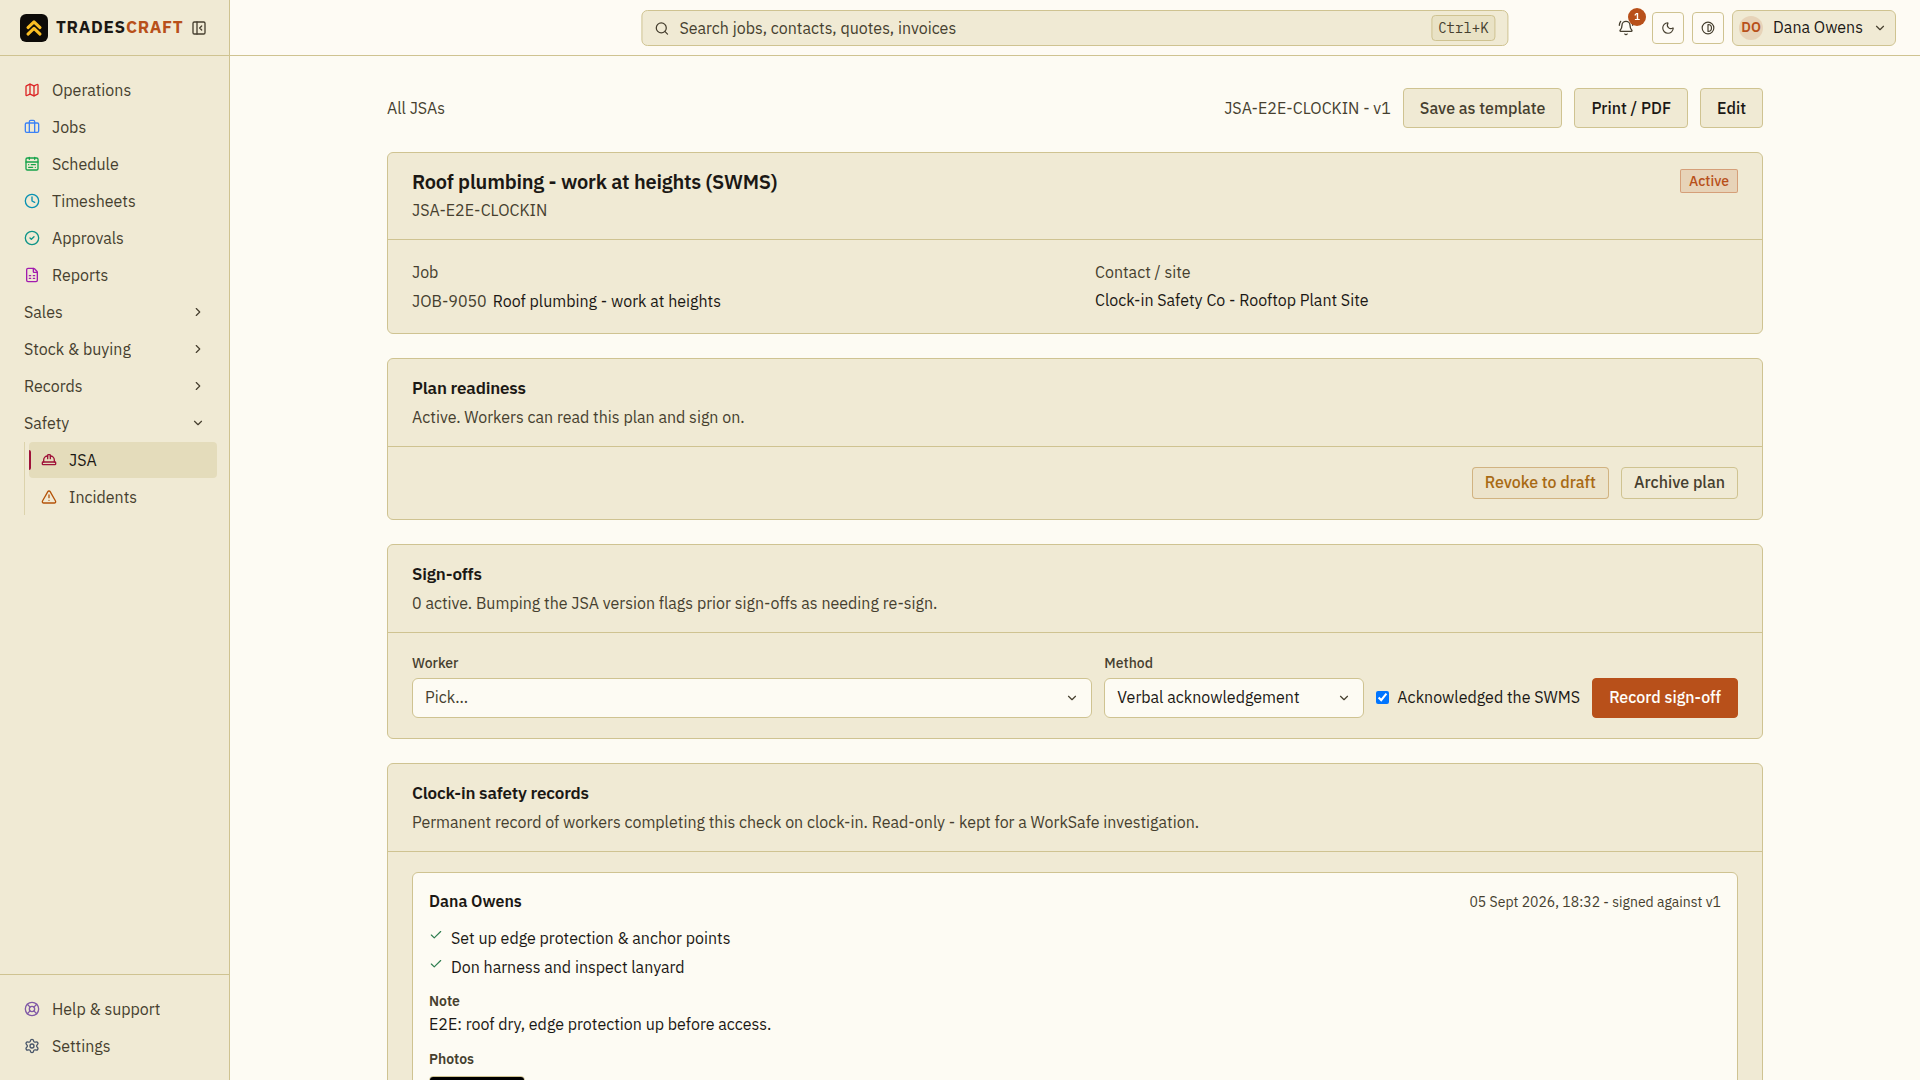The height and width of the screenshot is (1080, 1920).
Task: Click the Jobs briefcase icon
Action: click(x=32, y=127)
